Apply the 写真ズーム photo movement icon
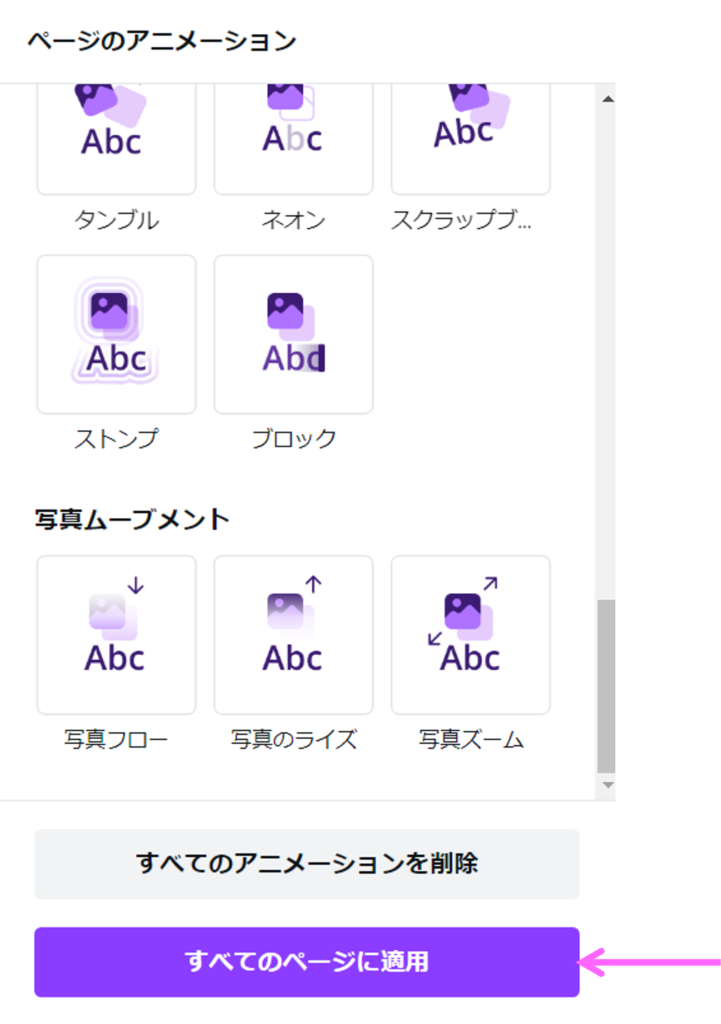This screenshot has height=1024, width=721. [x=470, y=635]
